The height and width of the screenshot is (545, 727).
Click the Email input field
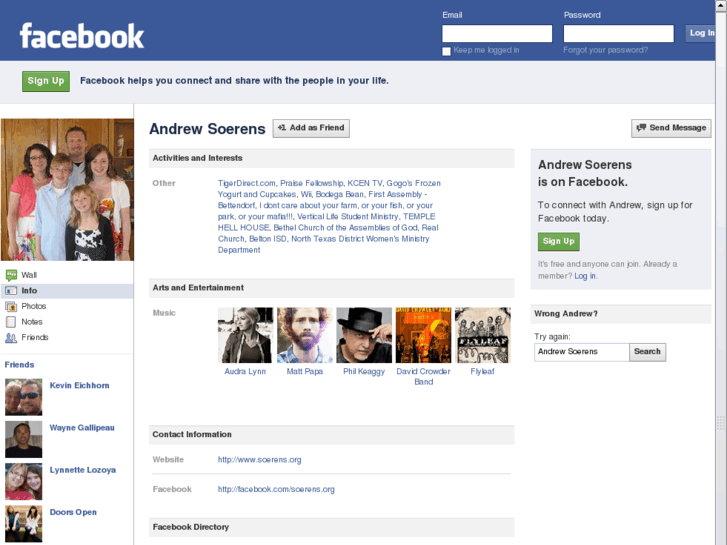497,33
